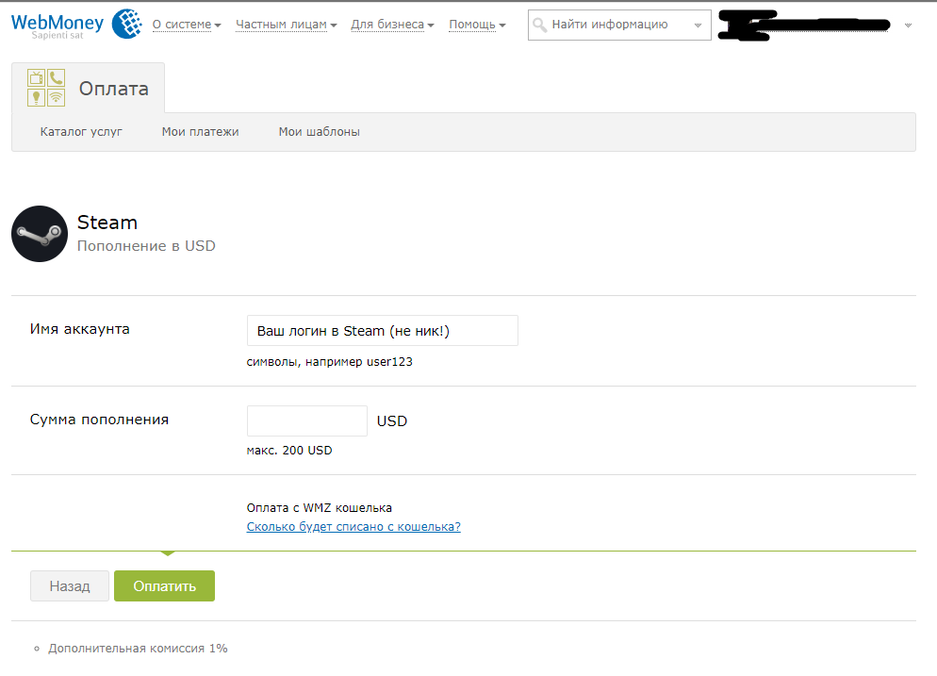Click the hint text символы, например user123
Screen dimensions: 937x676
point(329,362)
